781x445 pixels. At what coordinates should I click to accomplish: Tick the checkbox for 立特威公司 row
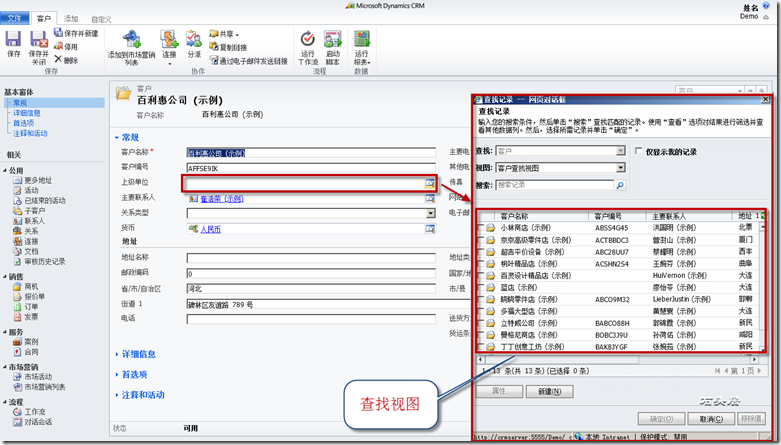[x=481, y=323]
